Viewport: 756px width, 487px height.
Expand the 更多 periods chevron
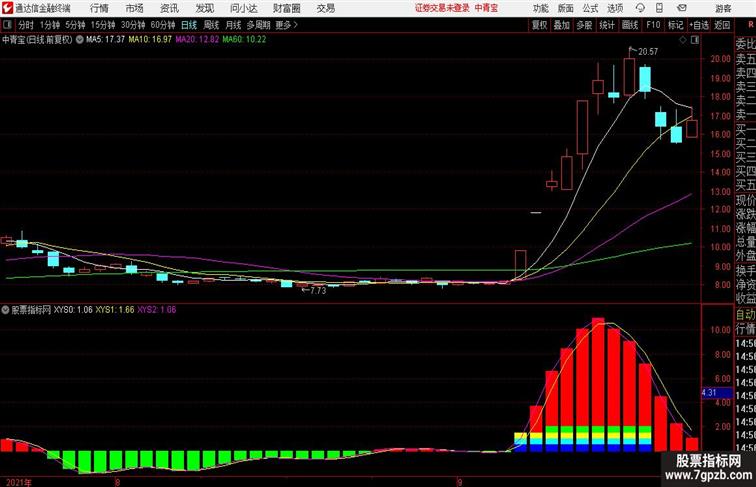pos(296,25)
